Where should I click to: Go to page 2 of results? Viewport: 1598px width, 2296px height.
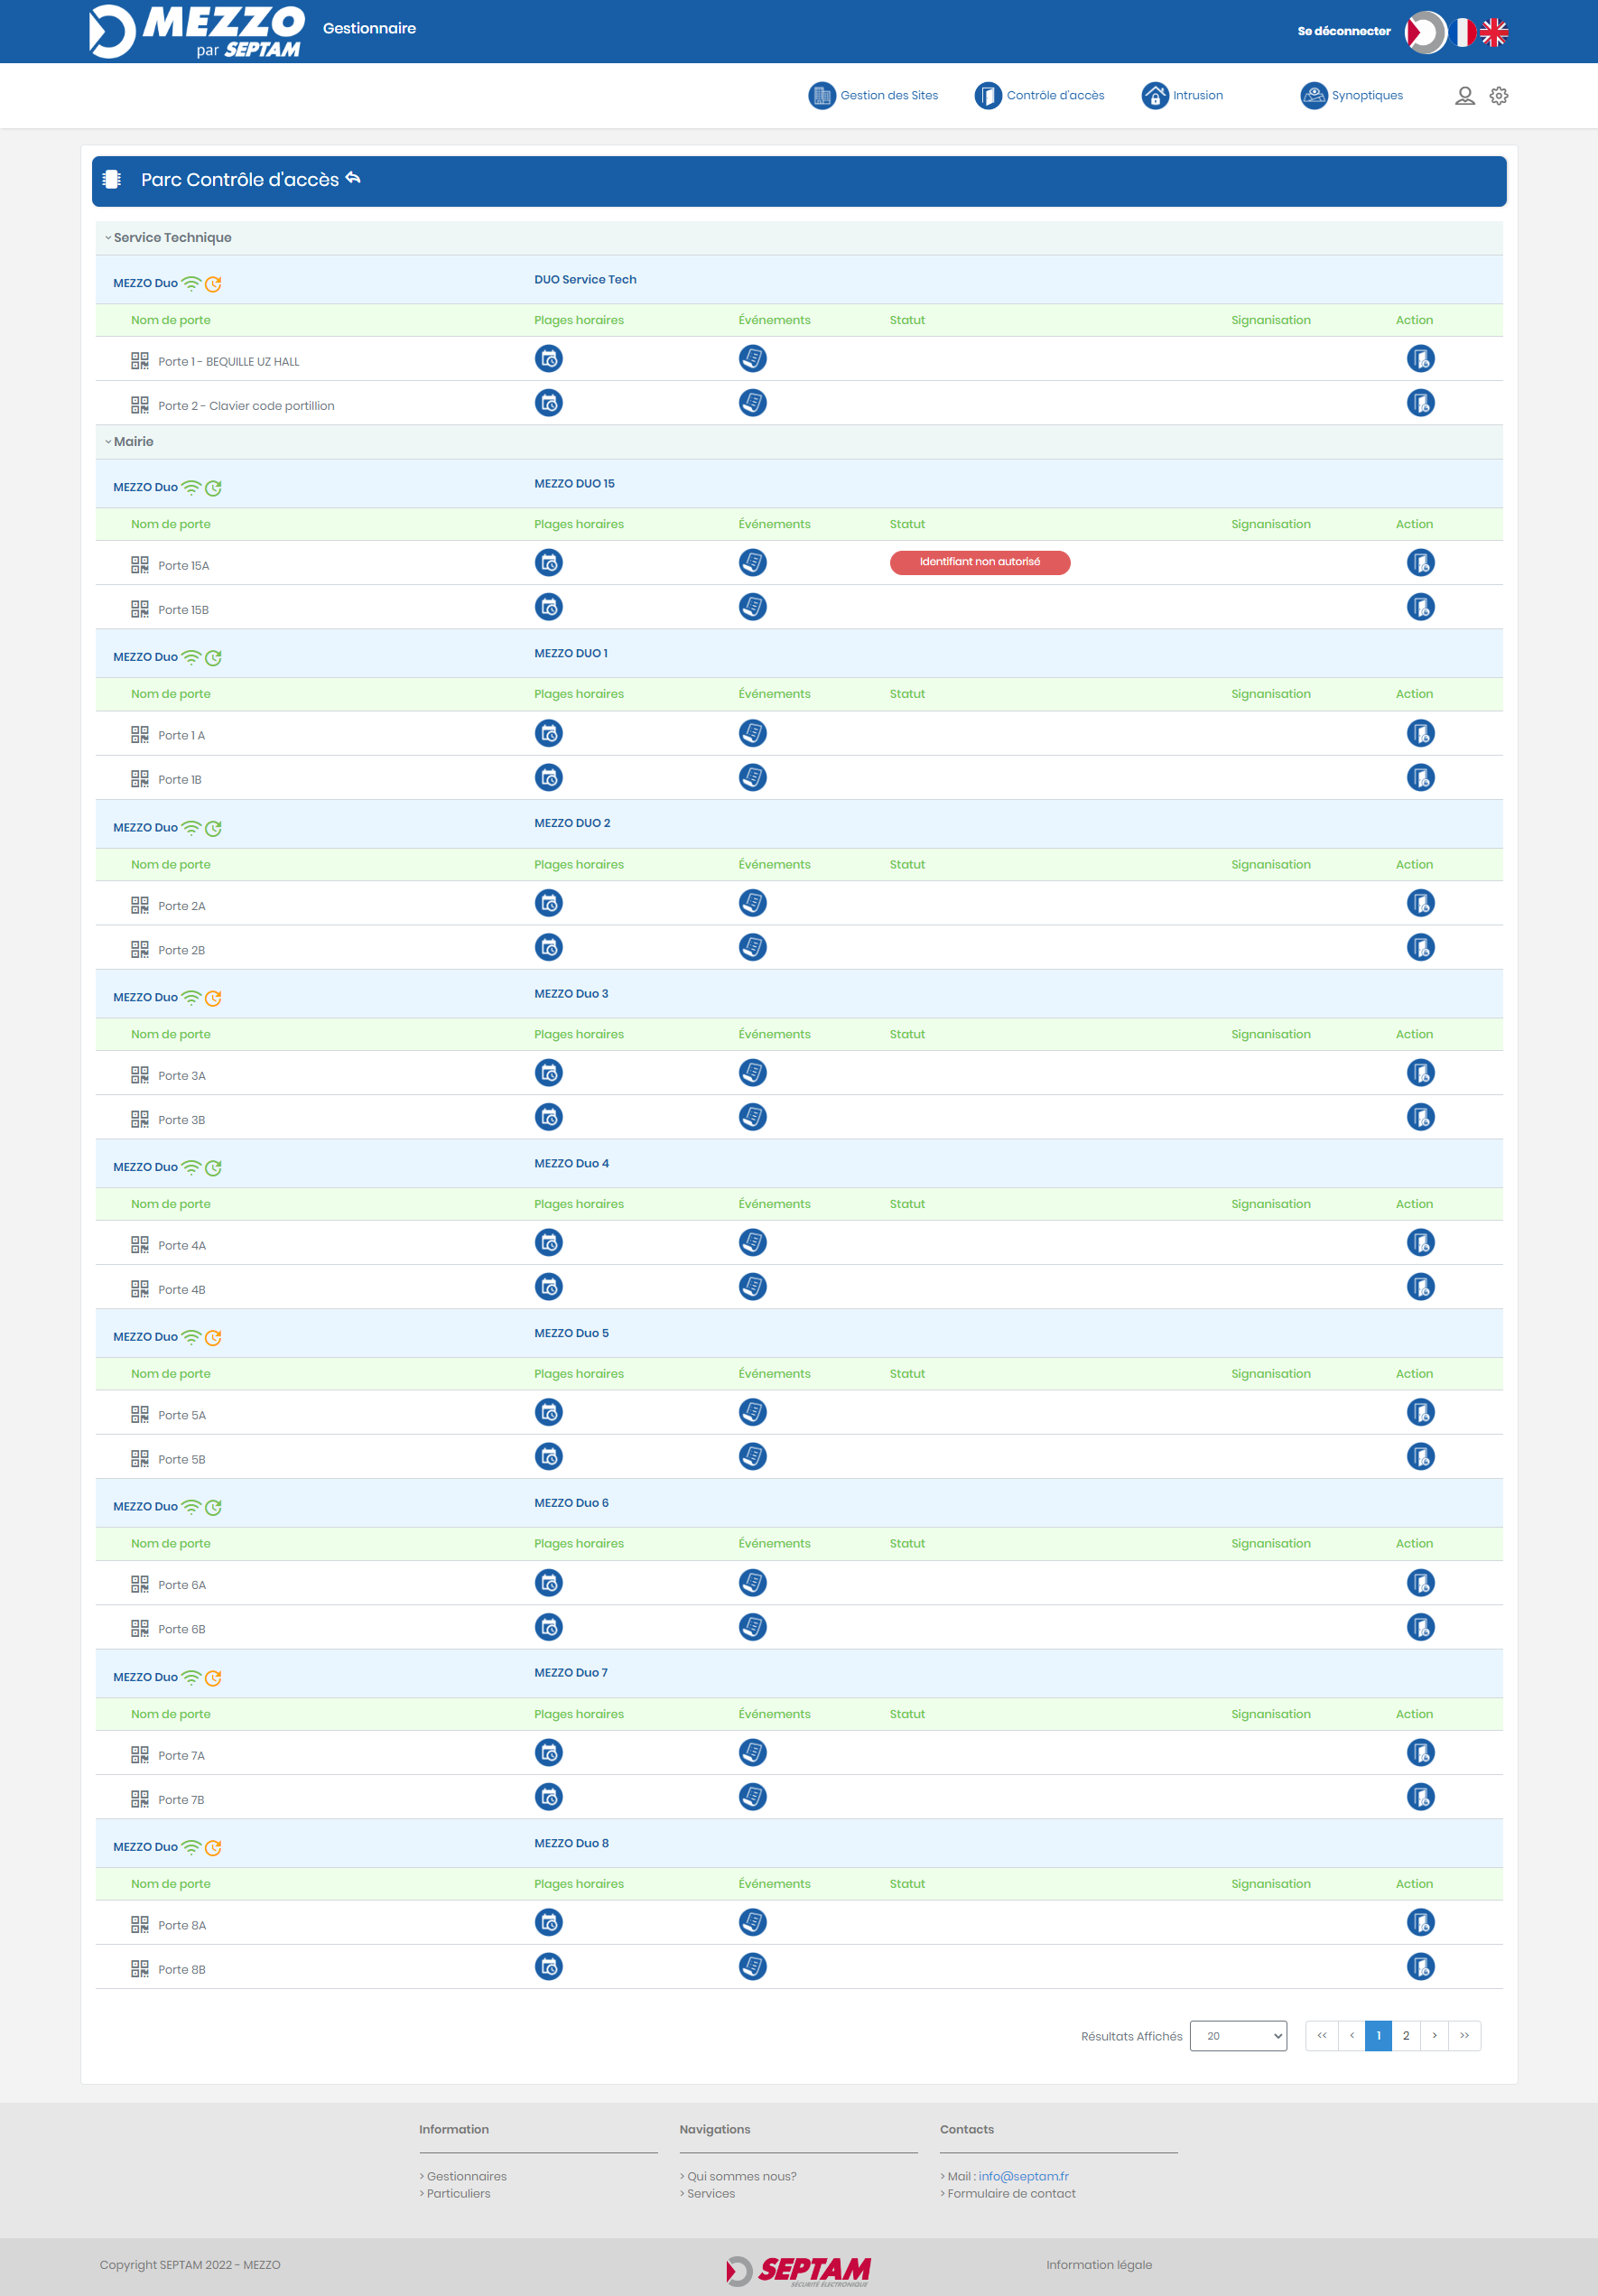point(1405,2036)
